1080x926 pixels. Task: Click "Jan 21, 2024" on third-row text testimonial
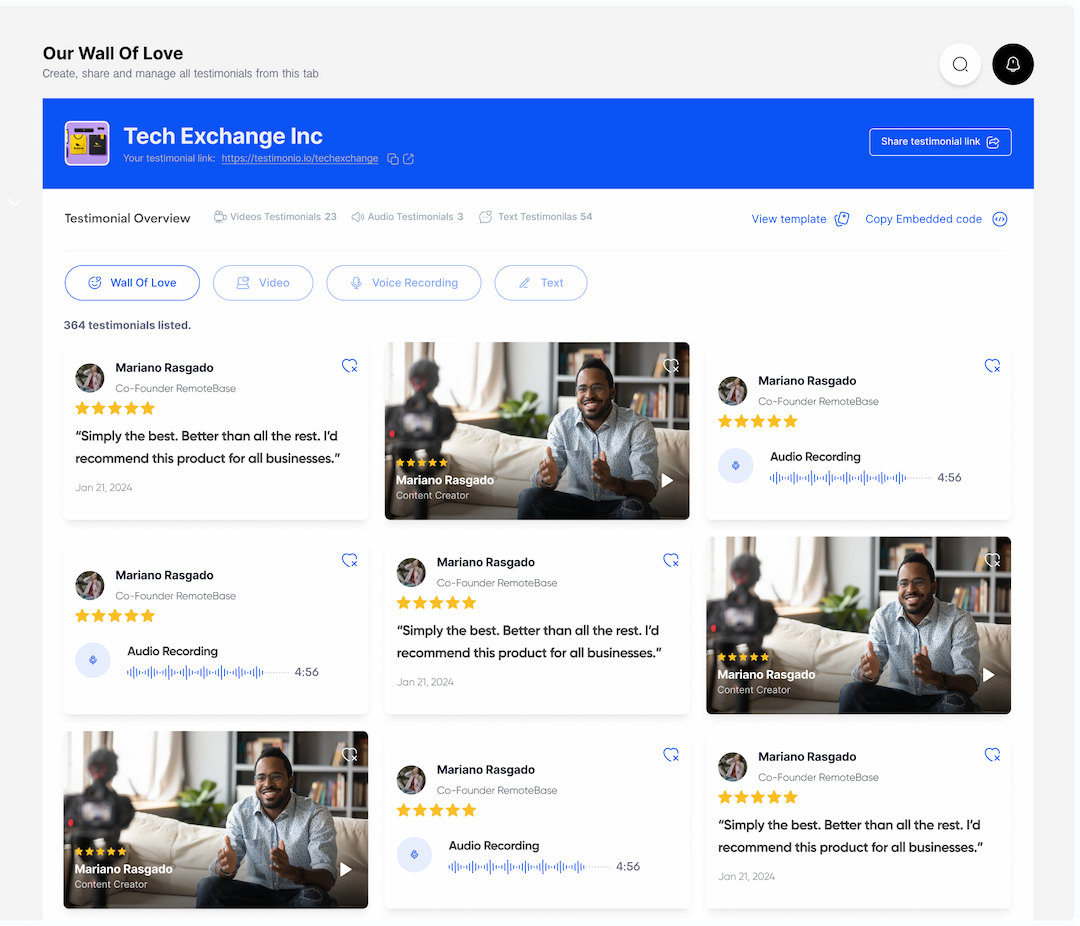click(x=747, y=876)
